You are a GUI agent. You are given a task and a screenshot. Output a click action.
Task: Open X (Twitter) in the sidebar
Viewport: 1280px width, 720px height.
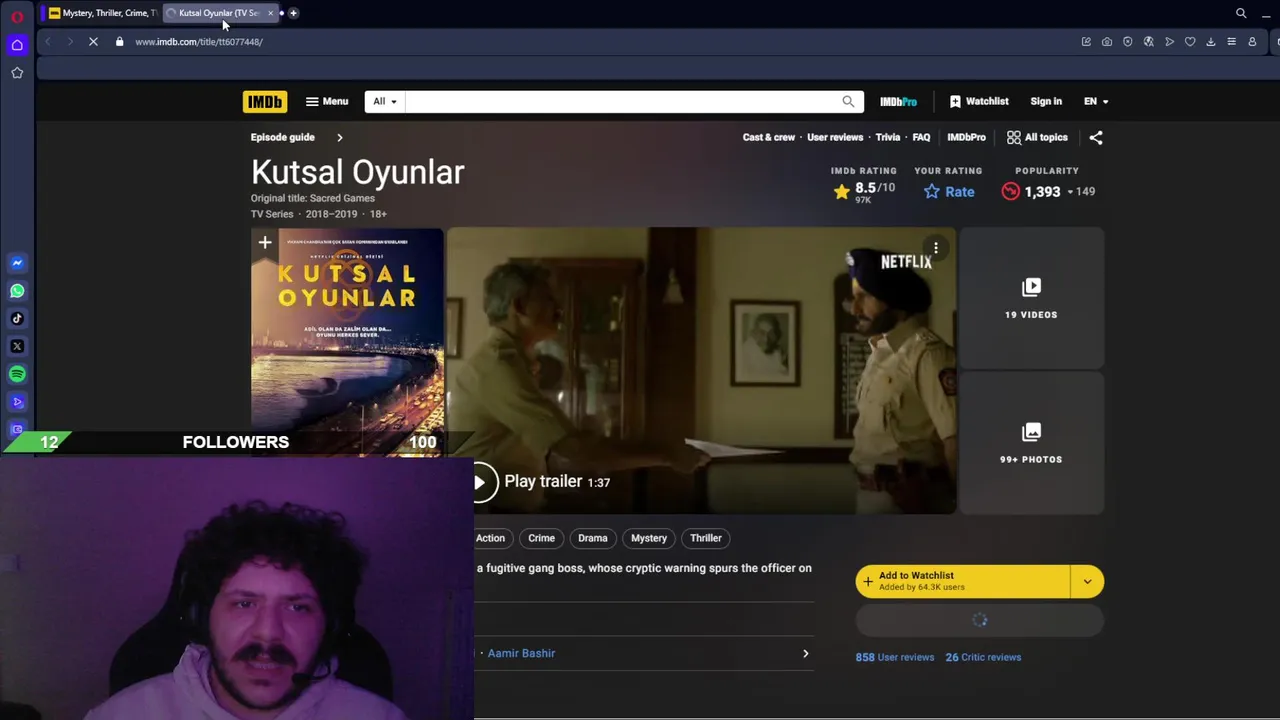pyautogui.click(x=17, y=346)
